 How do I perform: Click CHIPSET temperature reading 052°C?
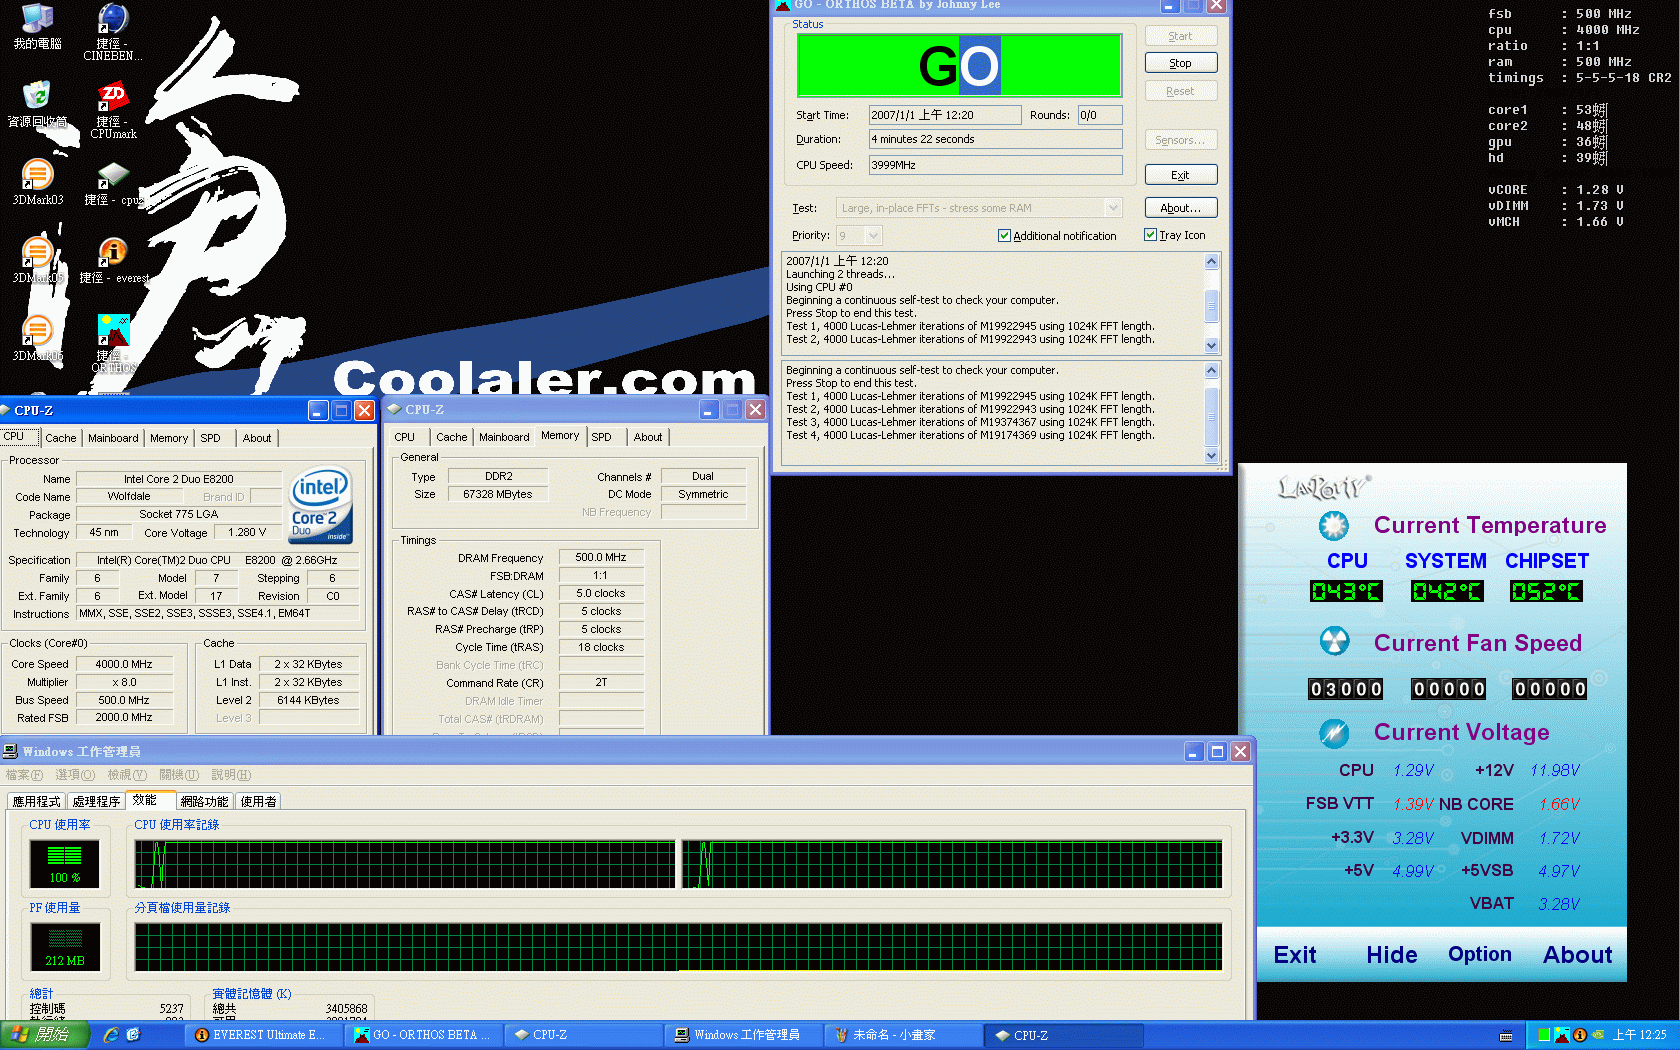(1546, 592)
